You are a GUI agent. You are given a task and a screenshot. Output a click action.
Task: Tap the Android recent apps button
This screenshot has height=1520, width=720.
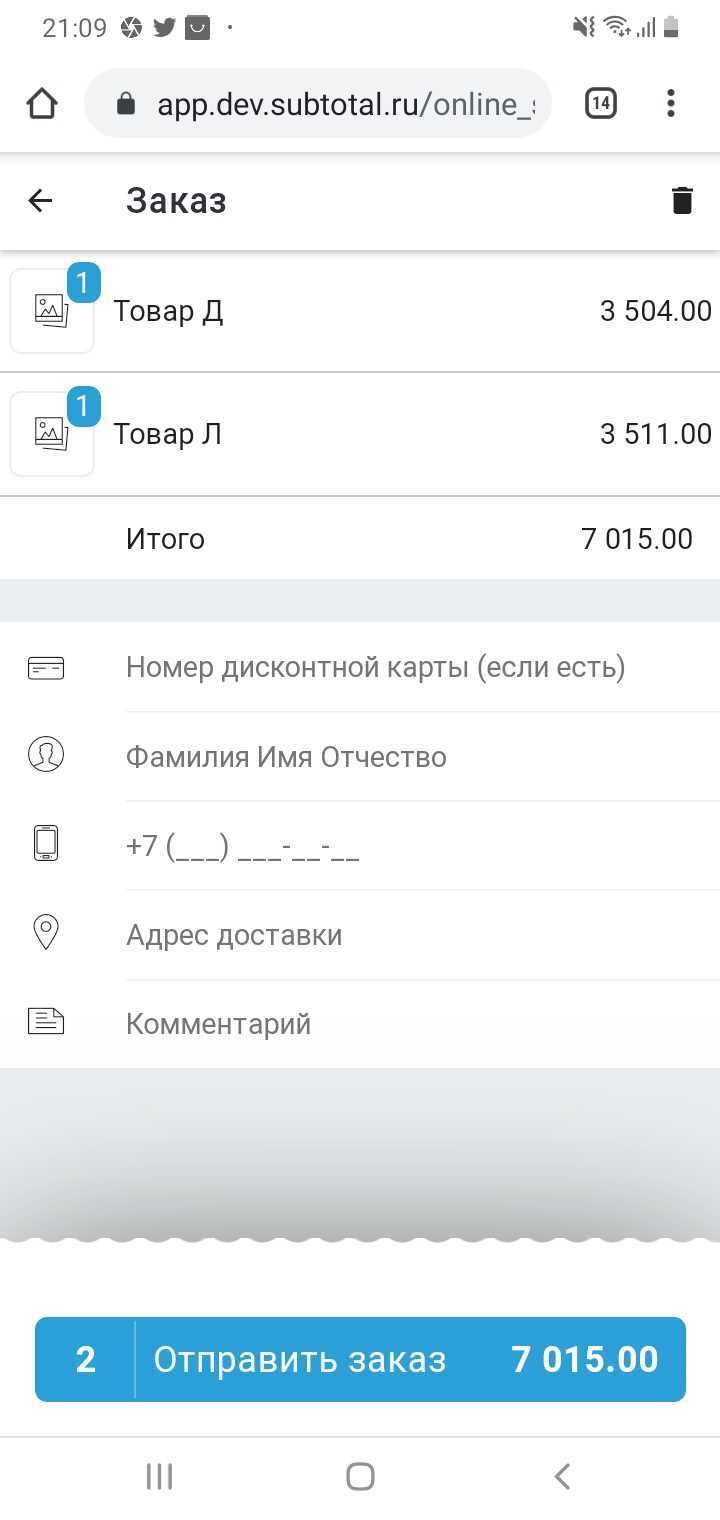point(160,1476)
